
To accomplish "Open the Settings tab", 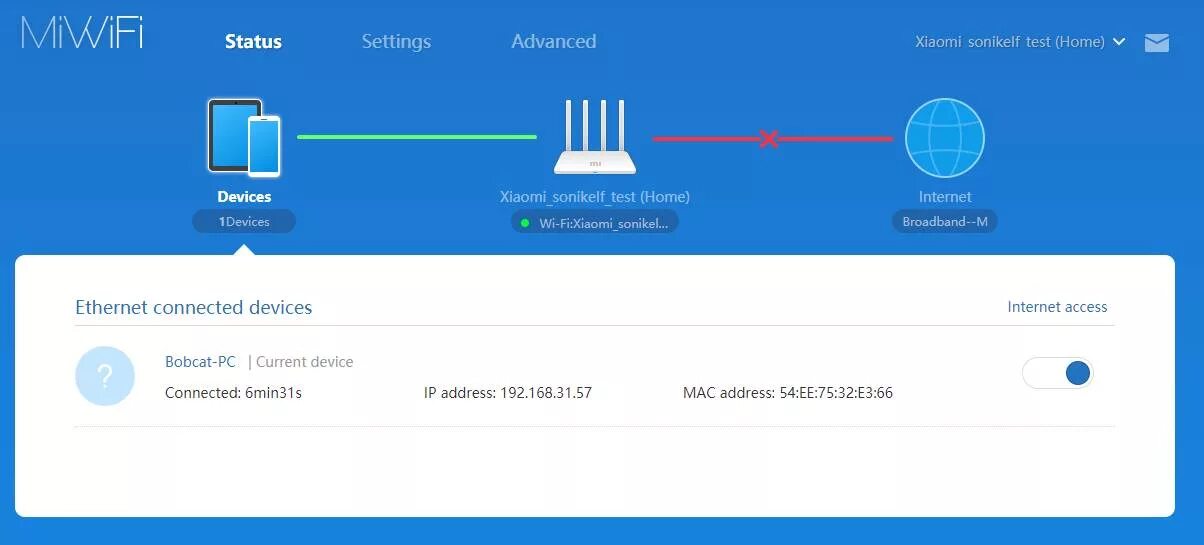I will [396, 42].
